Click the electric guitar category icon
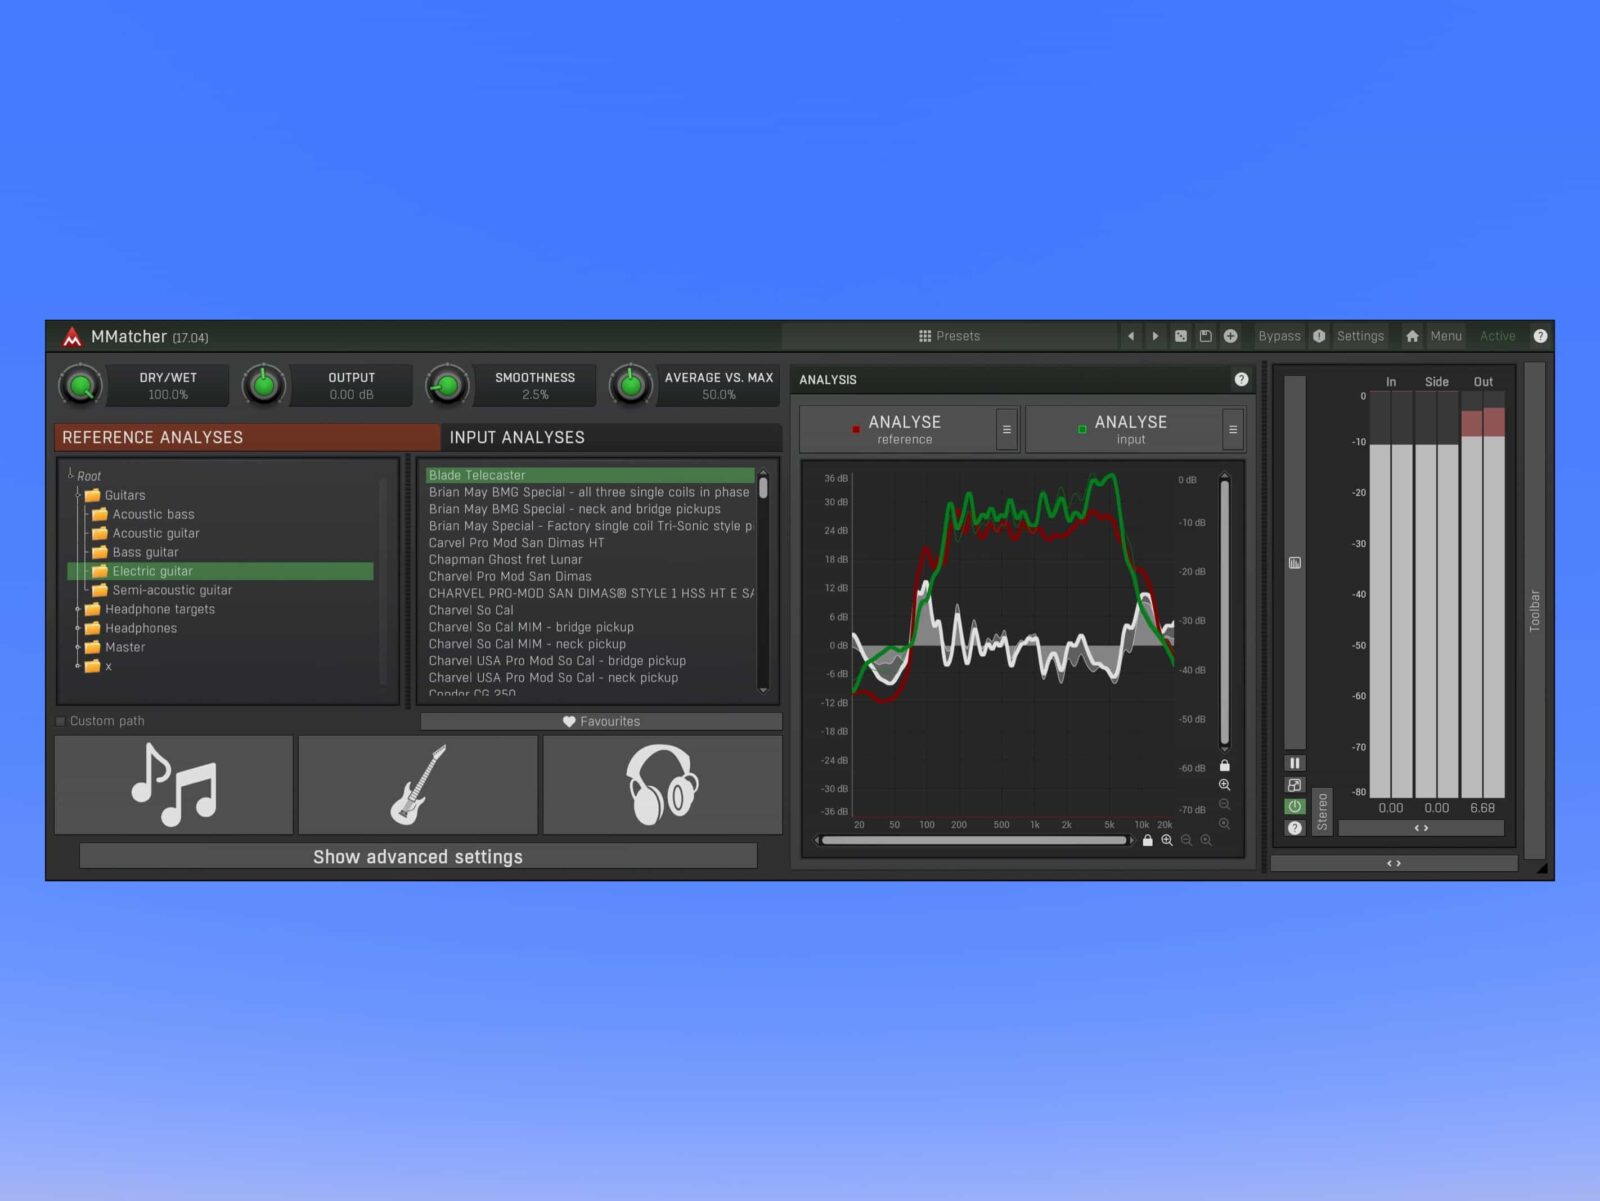Image resolution: width=1600 pixels, height=1201 pixels. [x=418, y=785]
